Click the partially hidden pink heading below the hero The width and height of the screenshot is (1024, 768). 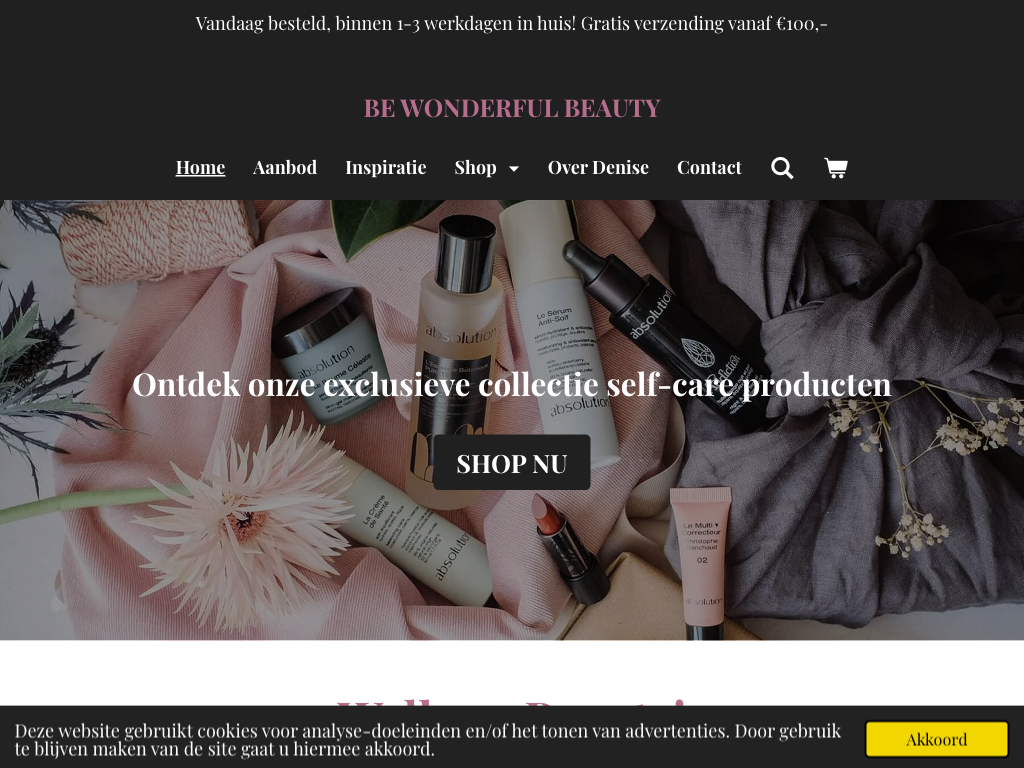click(512, 704)
